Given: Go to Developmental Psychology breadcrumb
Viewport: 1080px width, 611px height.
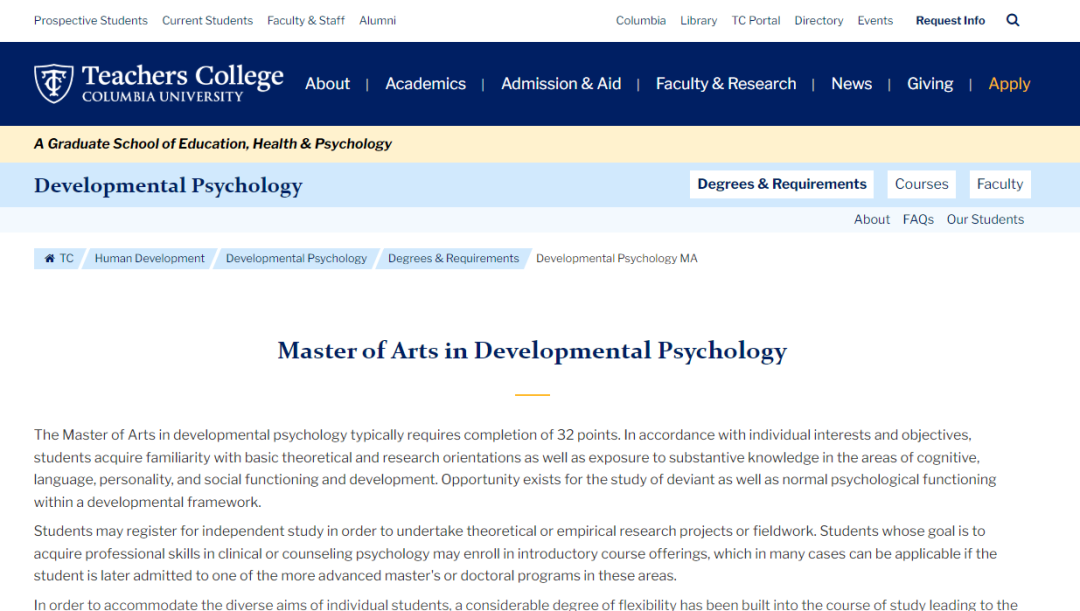Looking at the screenshot, I should tap(296, 258).
